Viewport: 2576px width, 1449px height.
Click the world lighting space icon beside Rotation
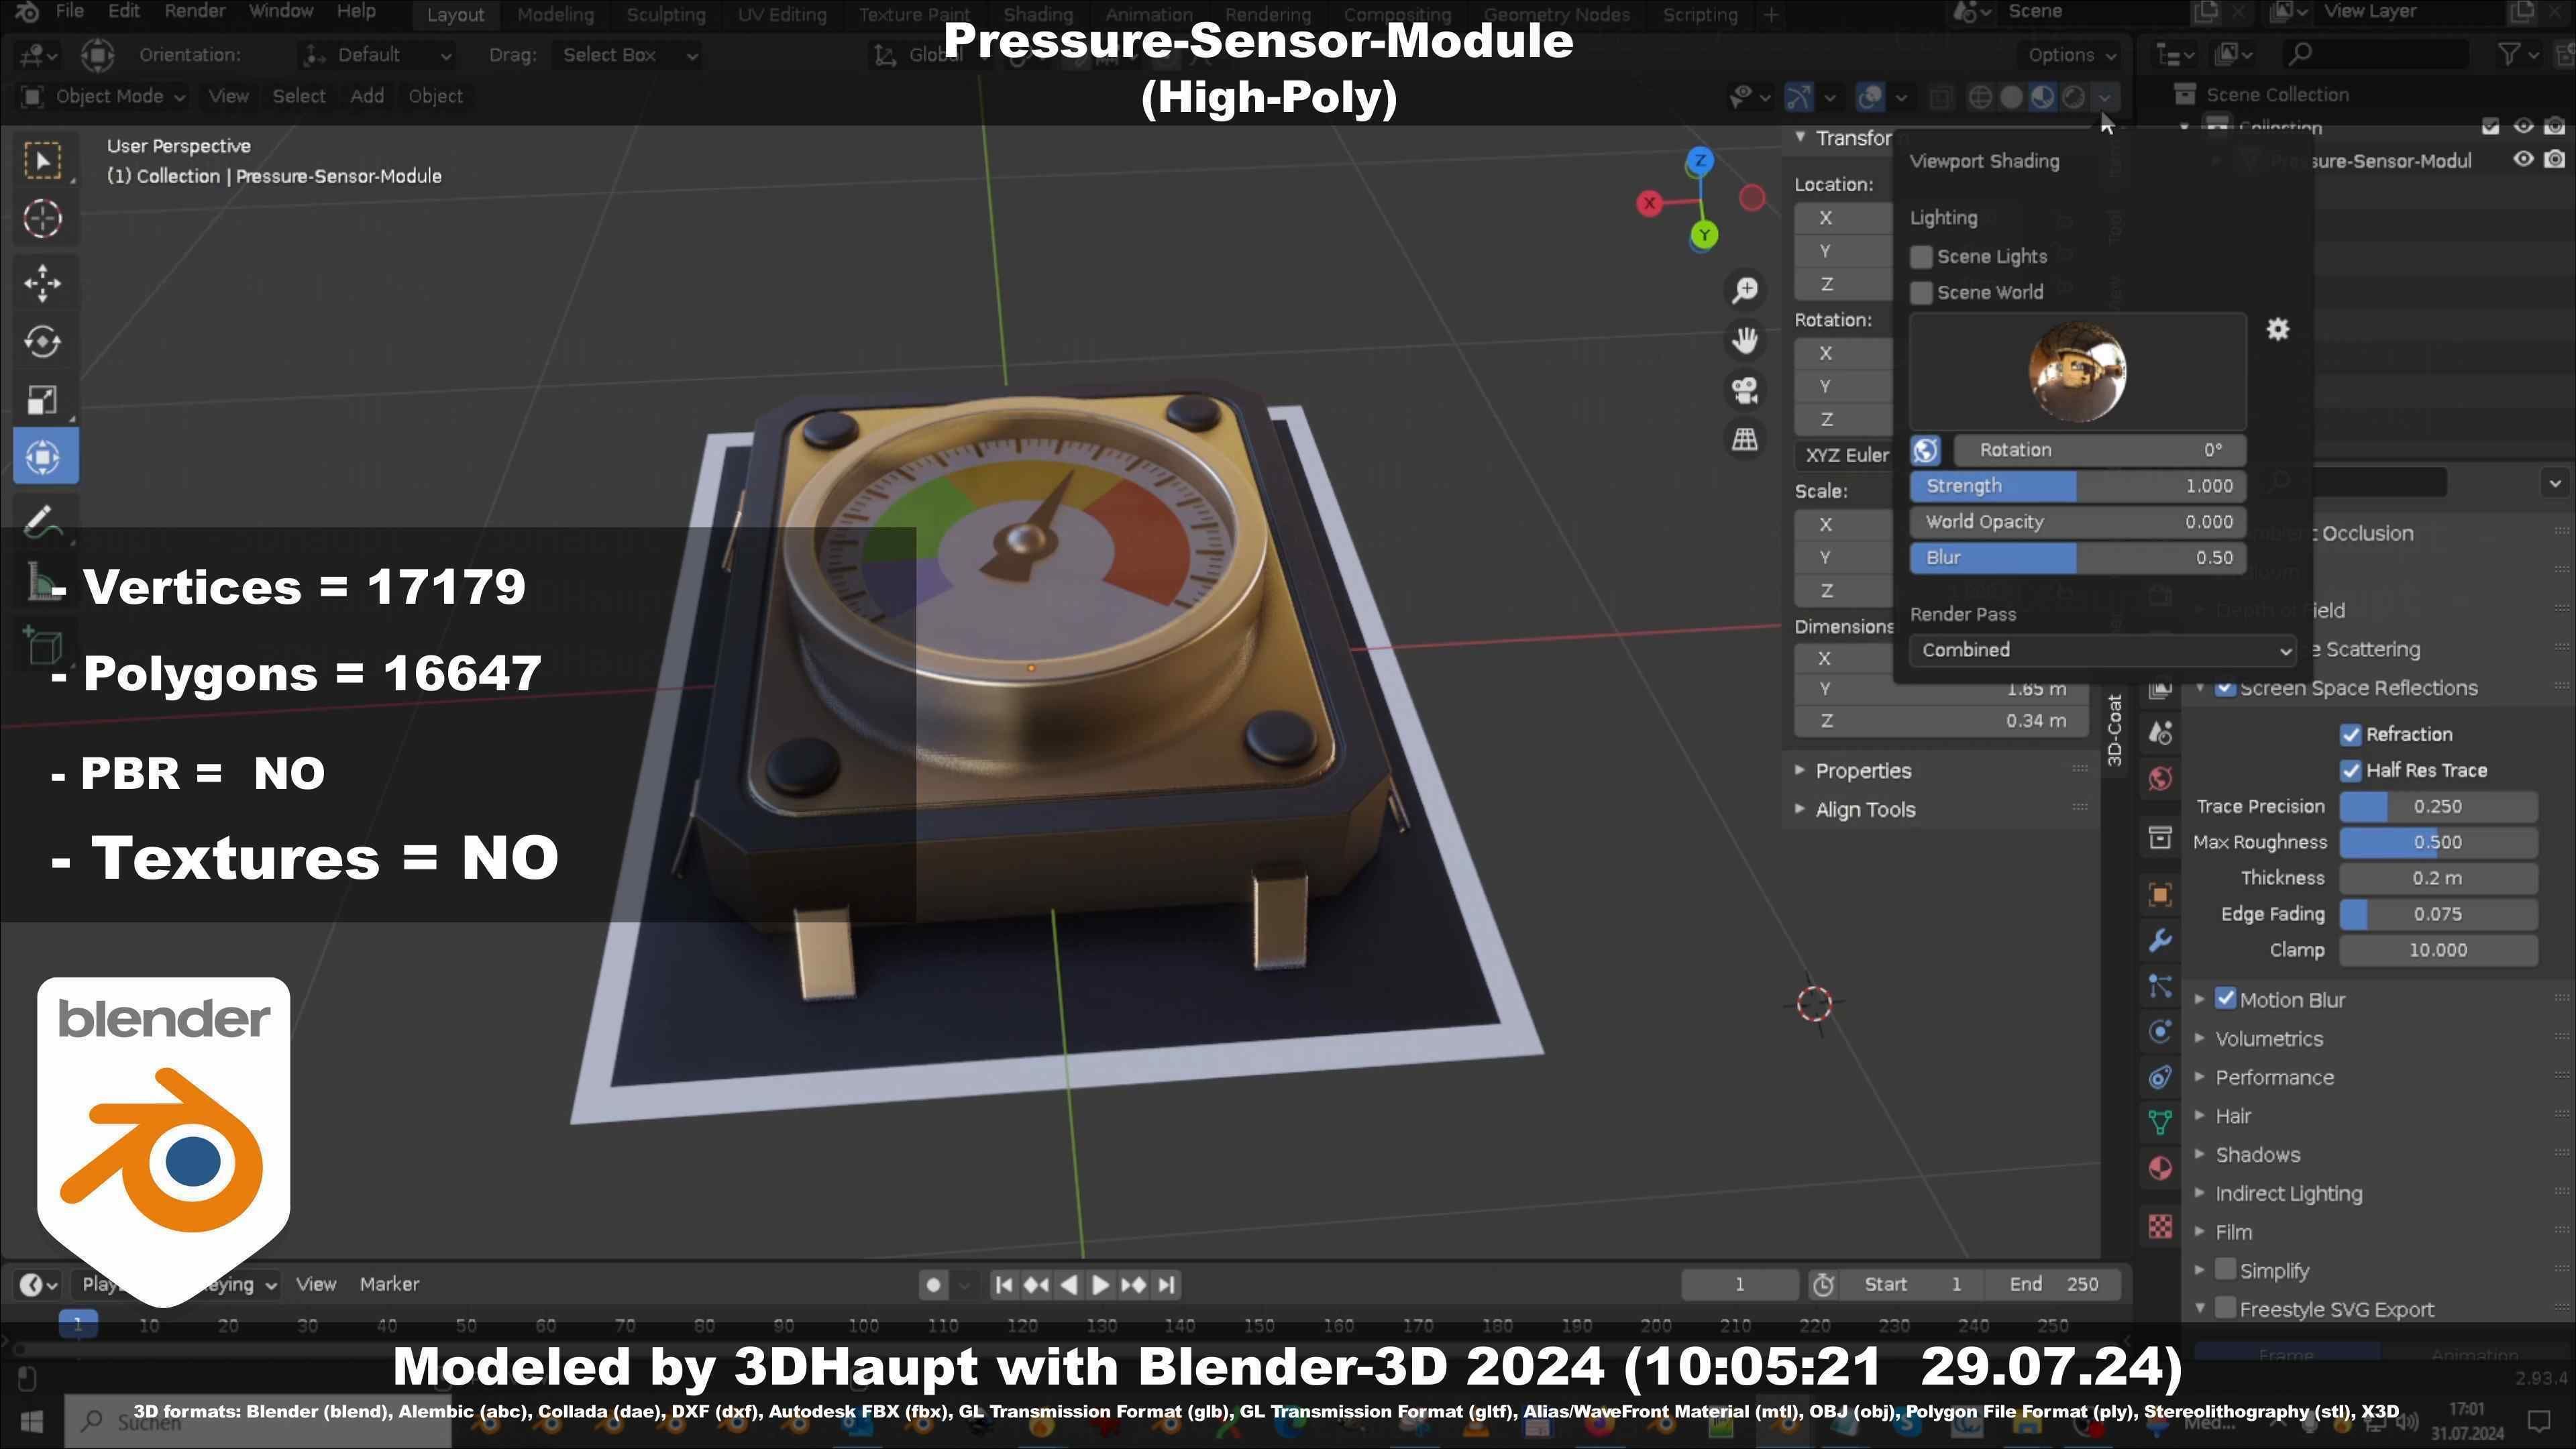coord(1926,451)
